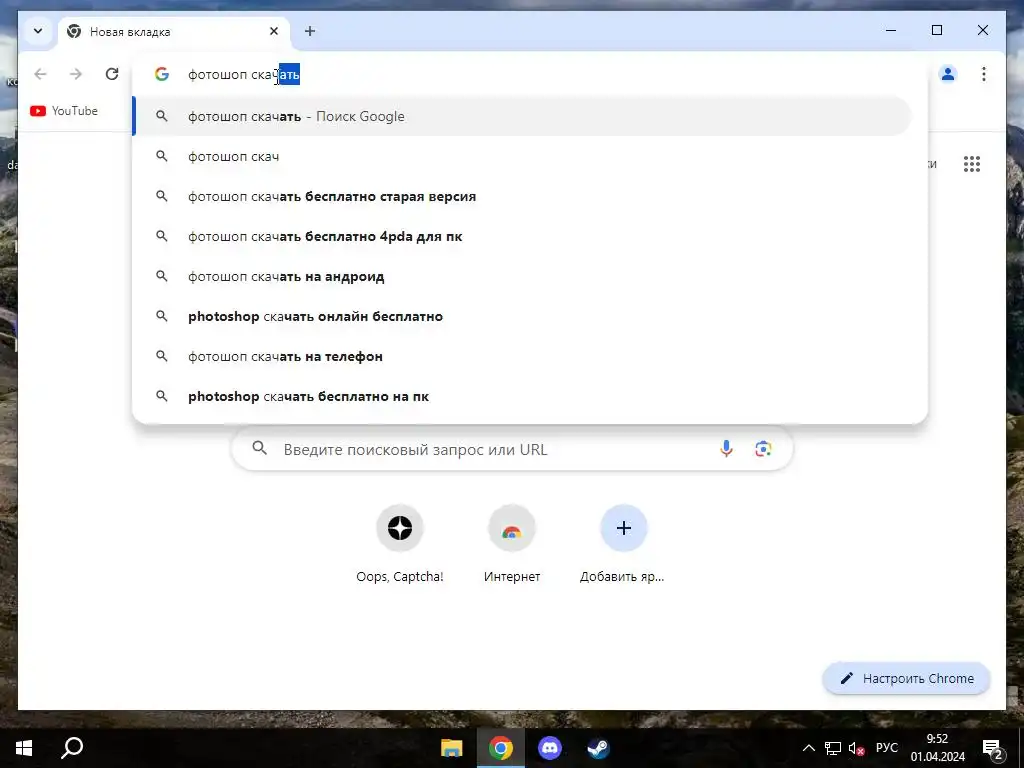
Task: Open the network tray icon
Action: (833, 748)
